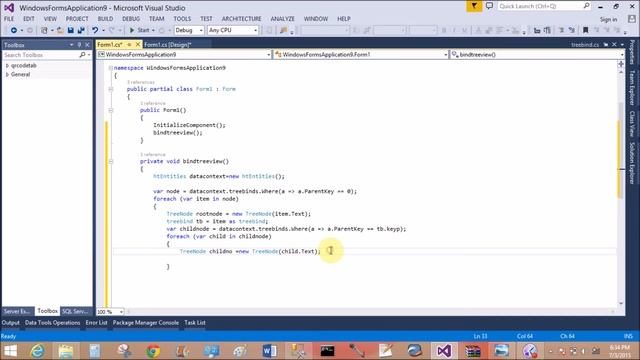The height and width of the screenshot is (360, 640).
Task: Close the Form1.cs tab
Action: (x=138, y=44)
